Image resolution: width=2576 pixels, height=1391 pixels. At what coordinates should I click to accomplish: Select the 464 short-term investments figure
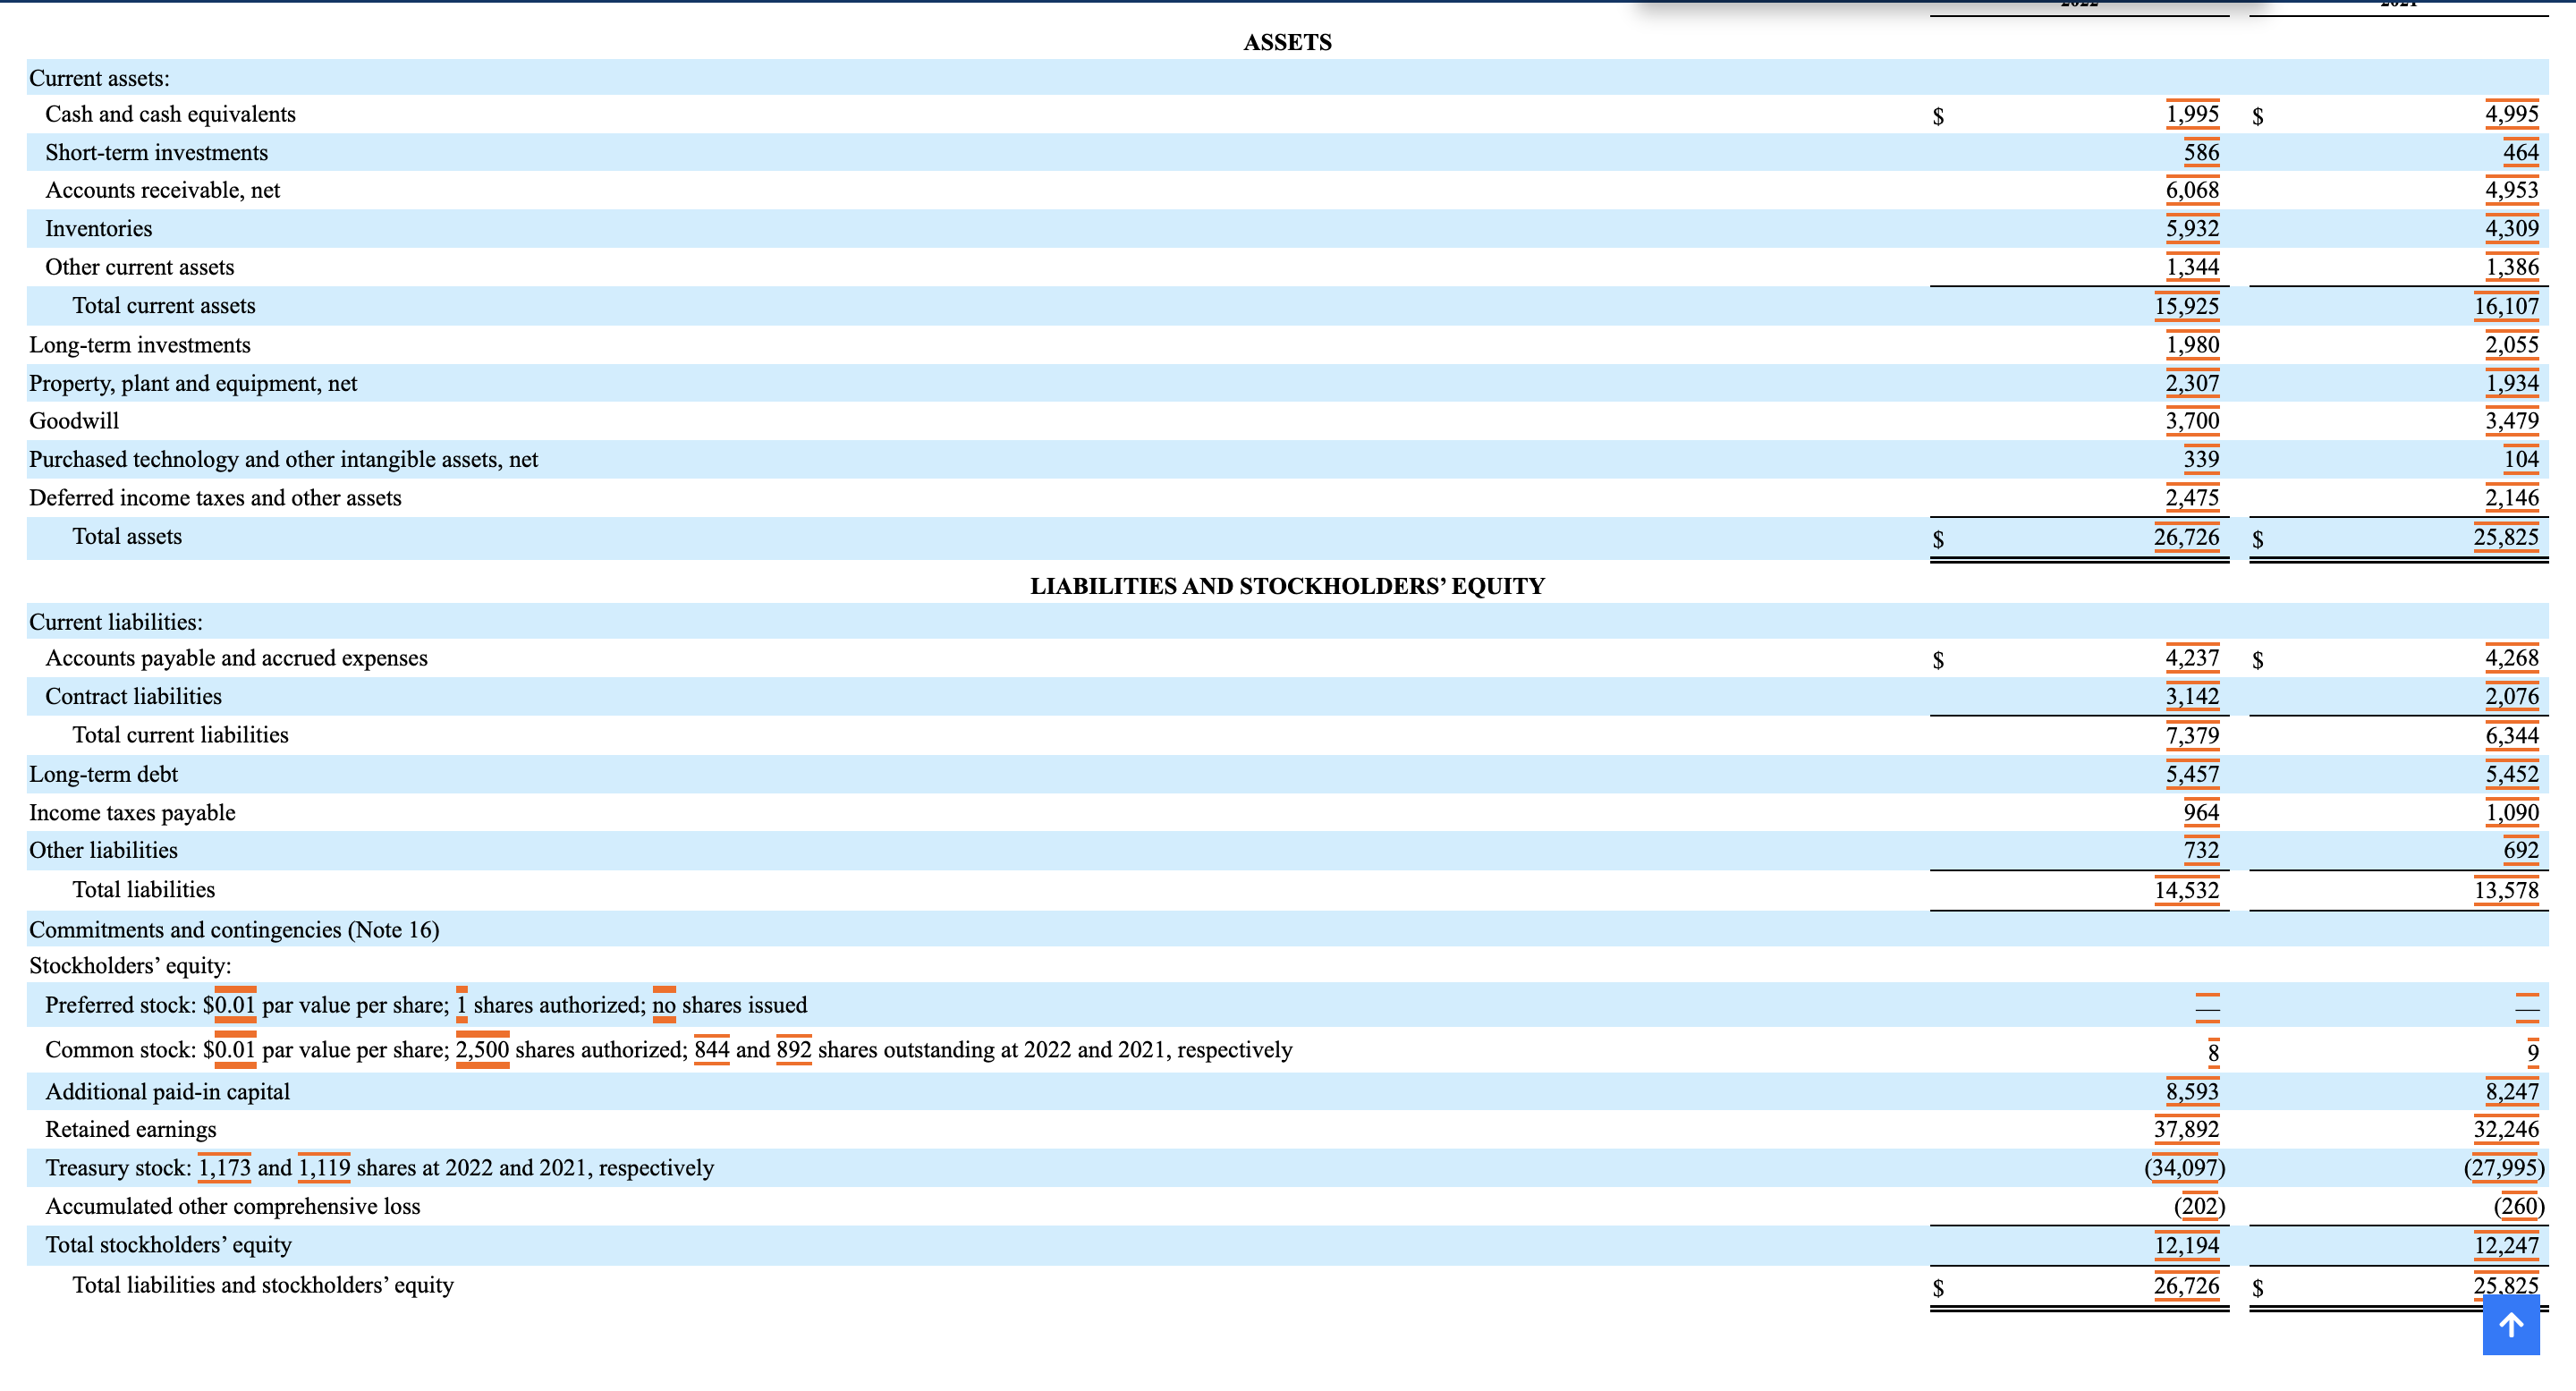click(x=2520, y=152)
